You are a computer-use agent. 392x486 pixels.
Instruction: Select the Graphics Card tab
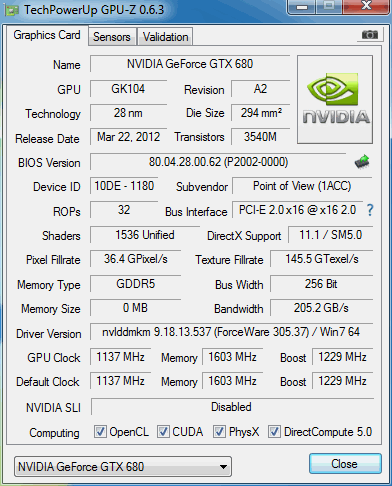tap(47, 35)
